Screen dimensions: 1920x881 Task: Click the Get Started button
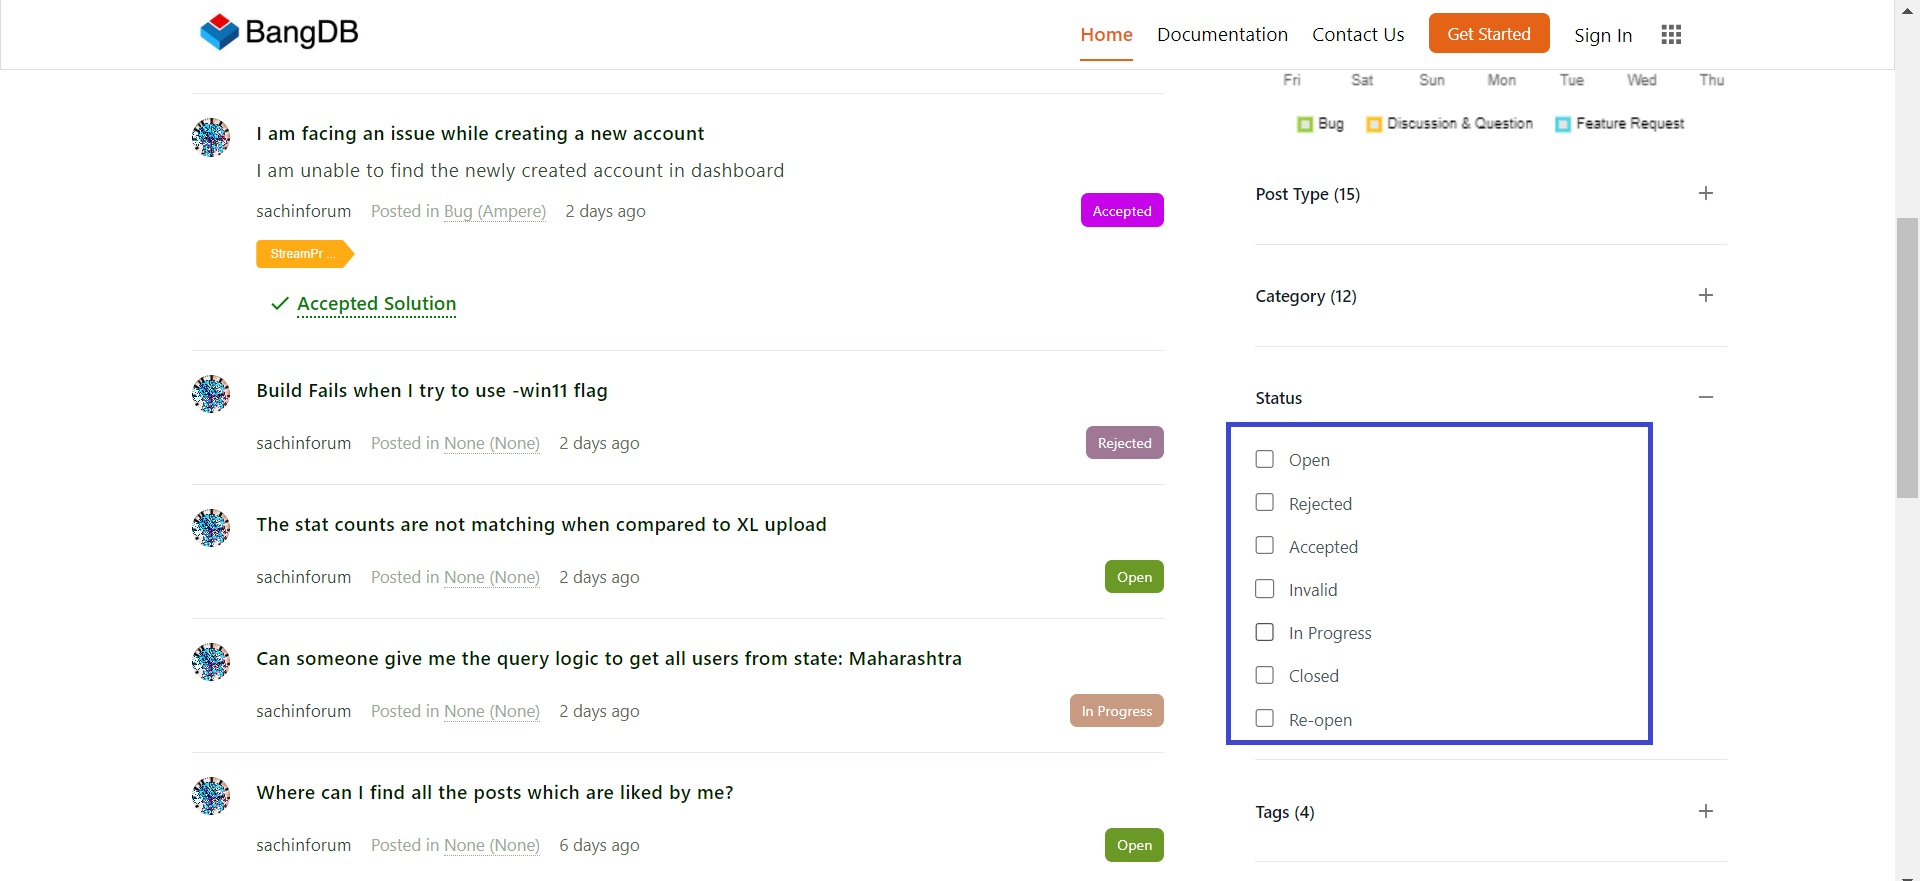point(1489,33)
